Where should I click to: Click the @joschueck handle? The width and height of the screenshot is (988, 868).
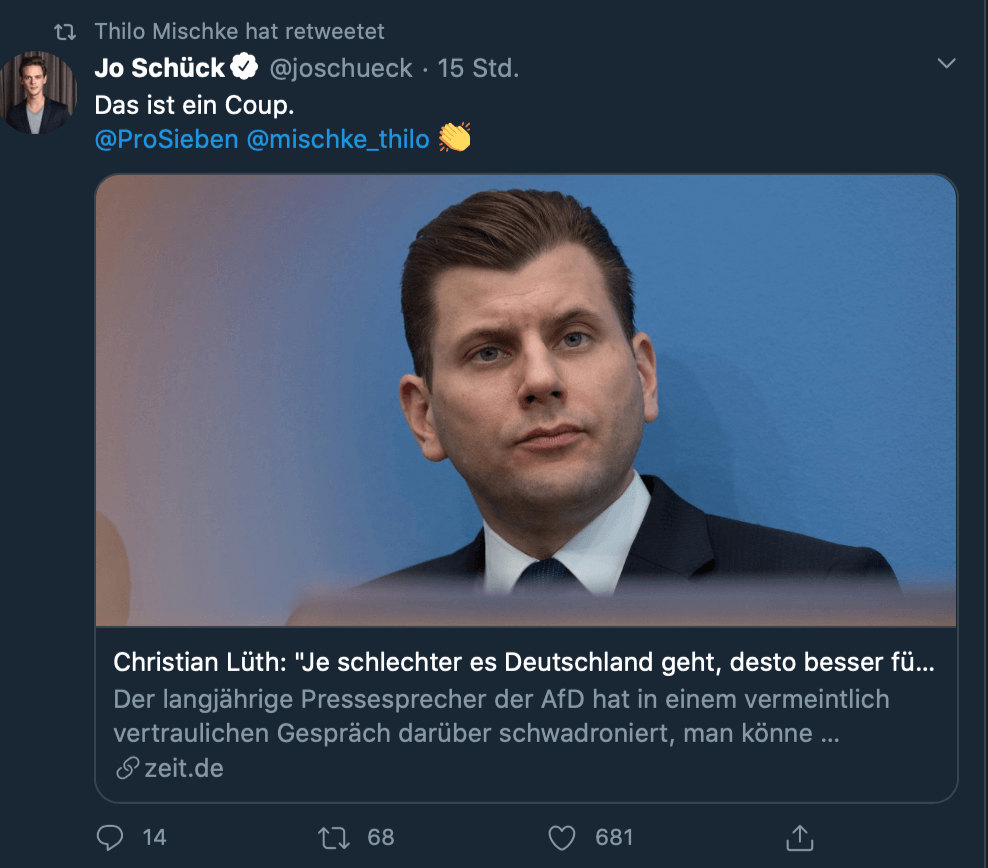point(341,68)
